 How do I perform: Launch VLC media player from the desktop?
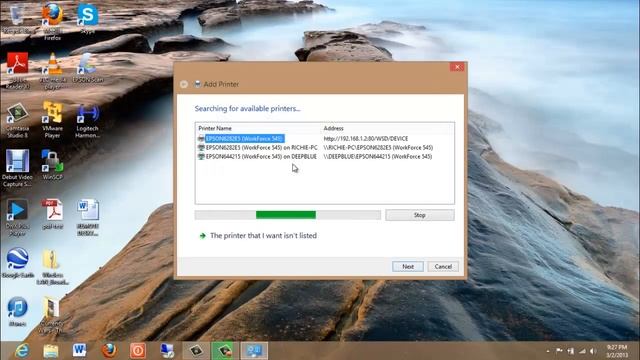[x=53, y=70]
